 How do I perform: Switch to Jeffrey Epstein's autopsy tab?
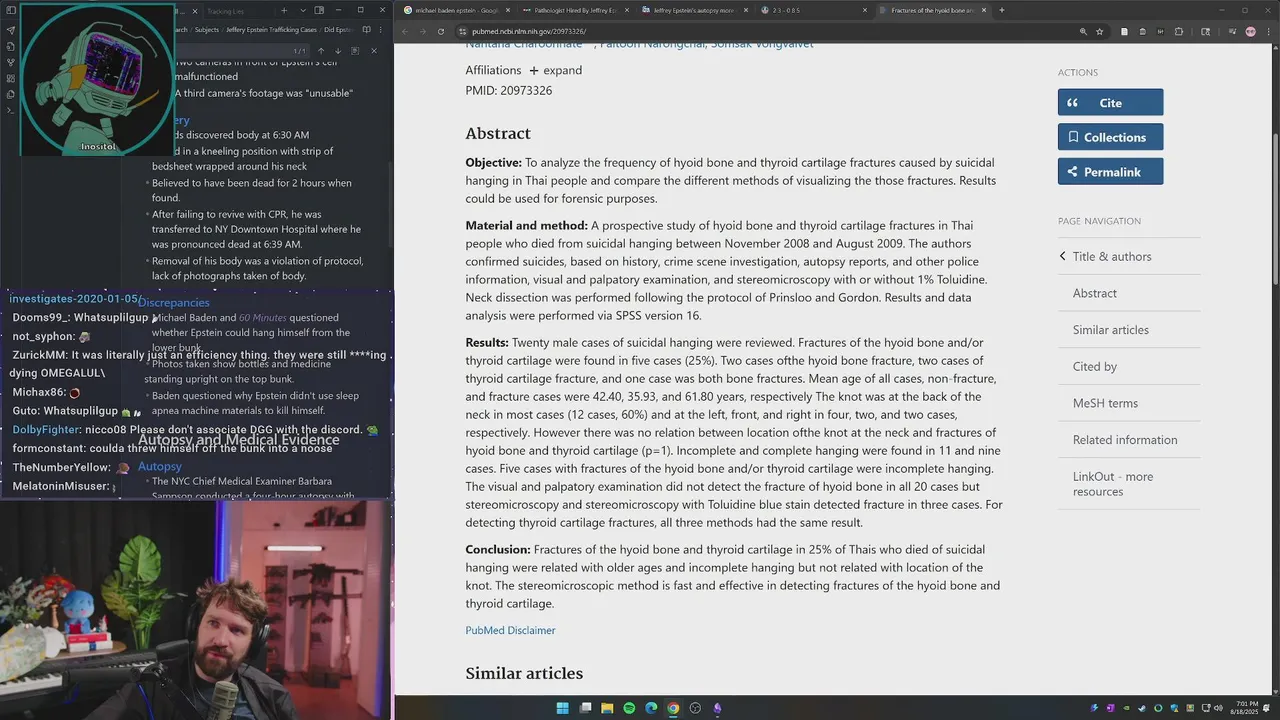point(693,10)
